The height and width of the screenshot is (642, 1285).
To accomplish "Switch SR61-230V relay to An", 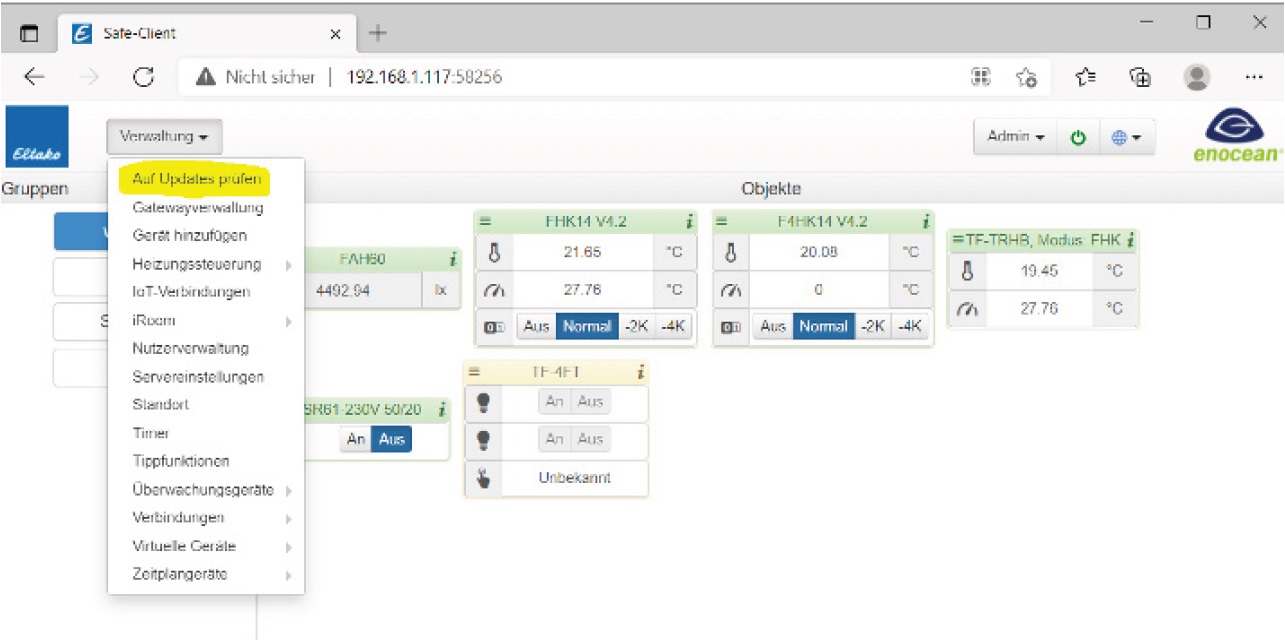I will click(356, 439).
